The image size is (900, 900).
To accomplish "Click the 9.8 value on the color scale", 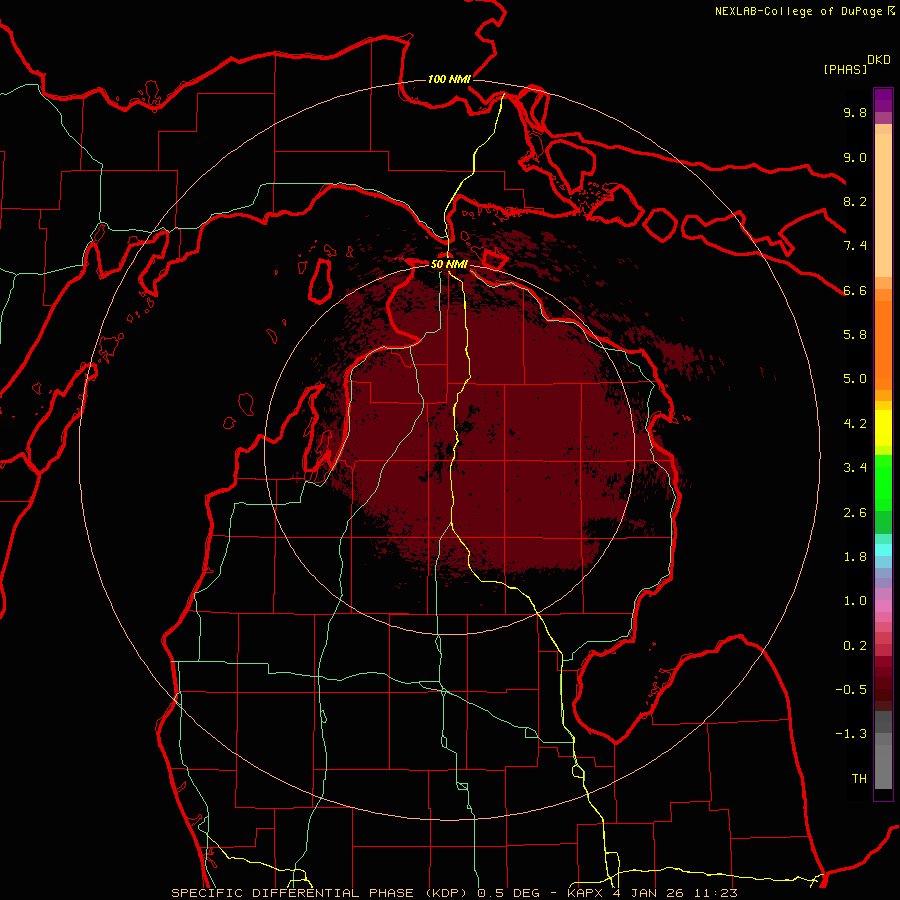I will click(x=855, y=113).
